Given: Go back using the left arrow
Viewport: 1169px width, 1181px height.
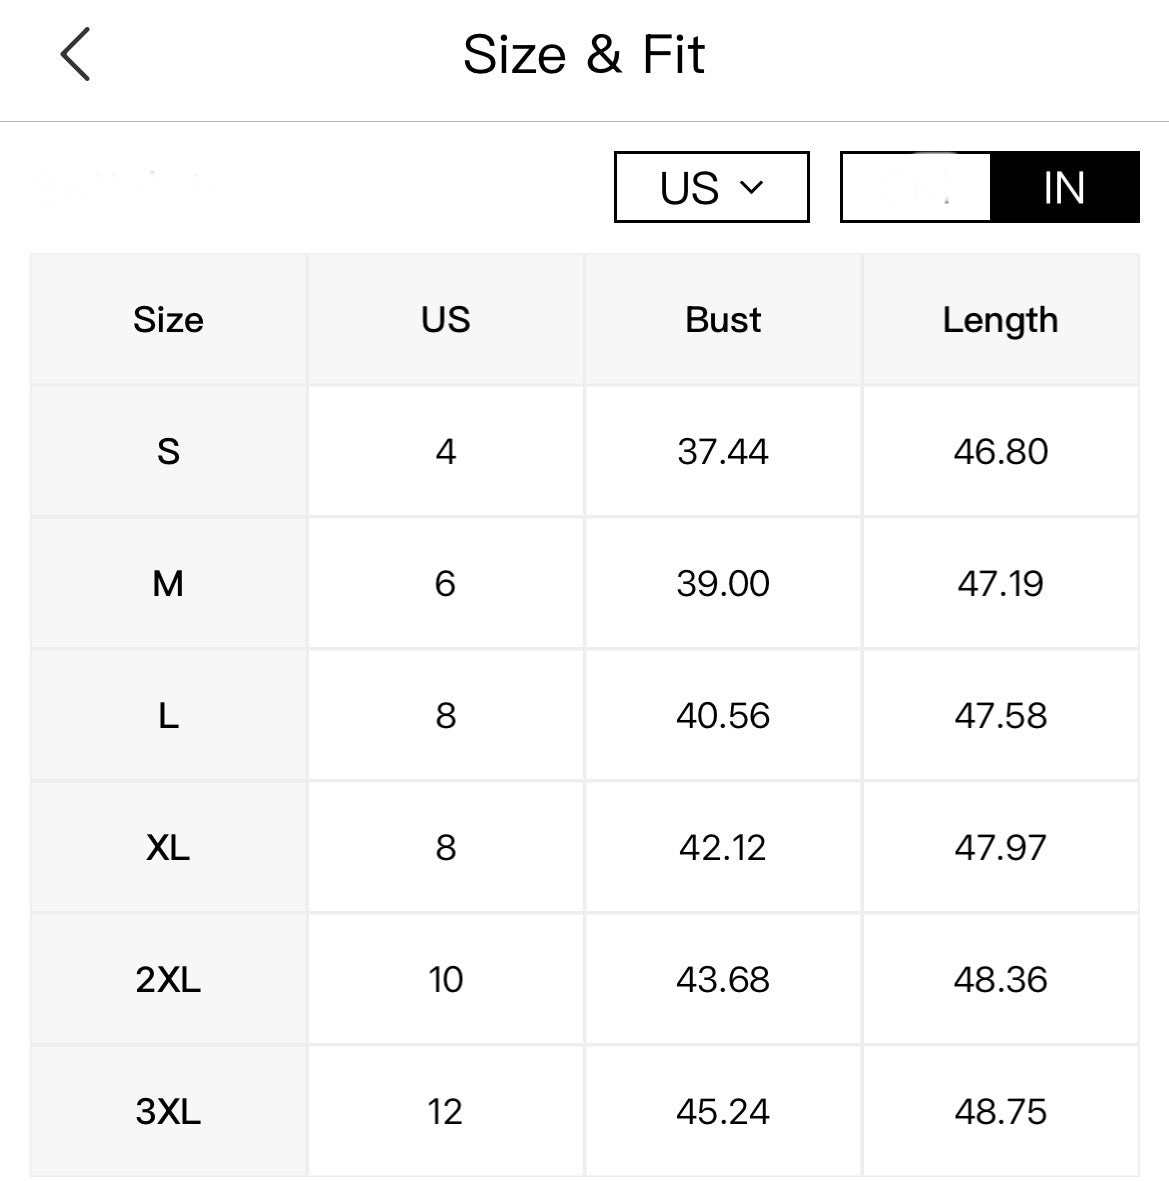Looking at the screenshot, I should [75, 54].
